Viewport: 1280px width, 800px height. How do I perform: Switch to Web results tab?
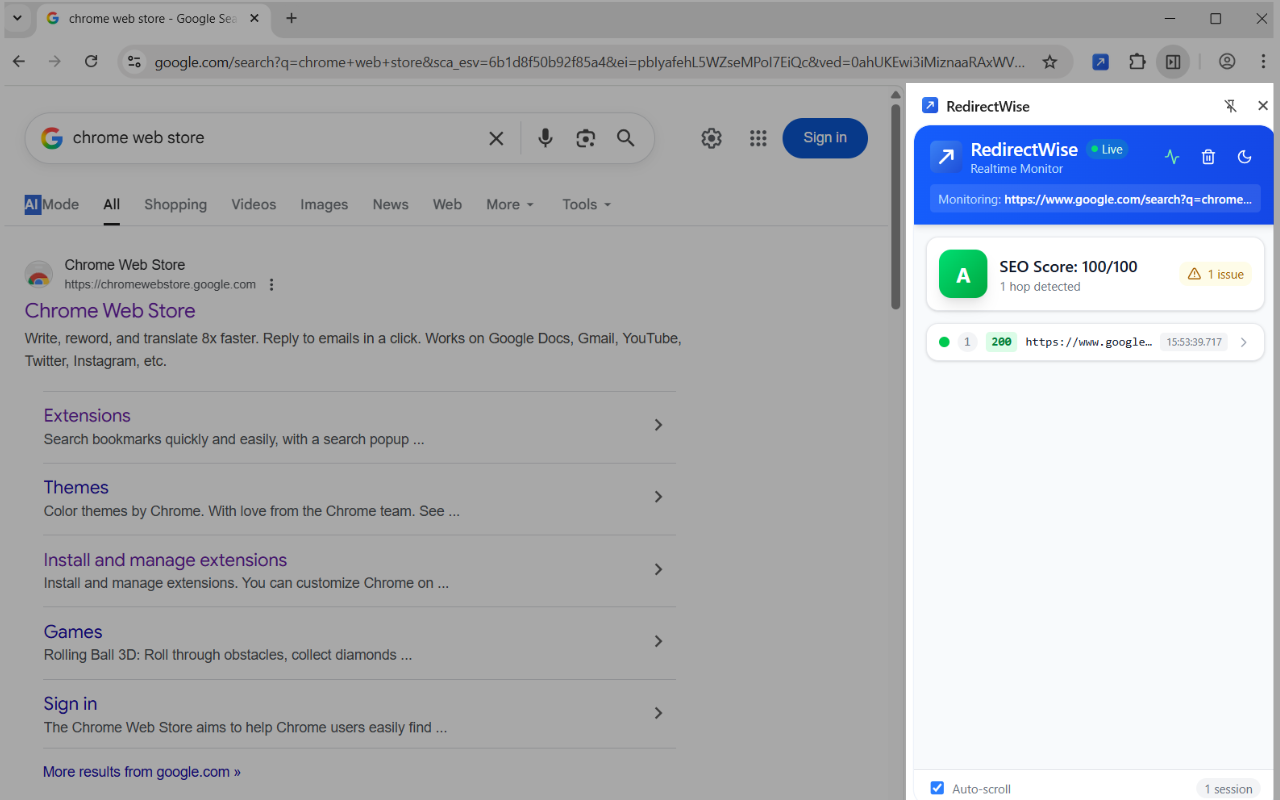click(447, 204)
